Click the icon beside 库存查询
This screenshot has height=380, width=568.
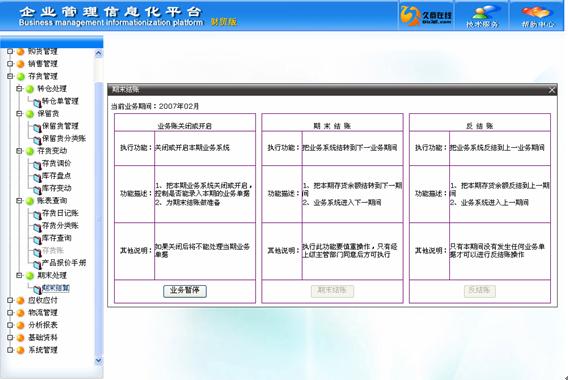(37, 240)
